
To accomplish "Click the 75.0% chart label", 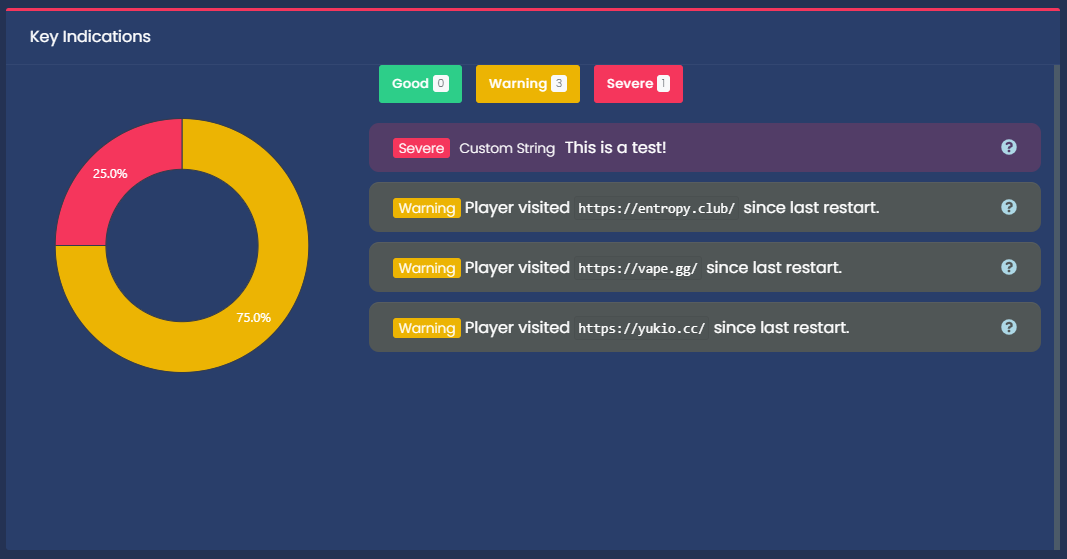I will (253, 317).
